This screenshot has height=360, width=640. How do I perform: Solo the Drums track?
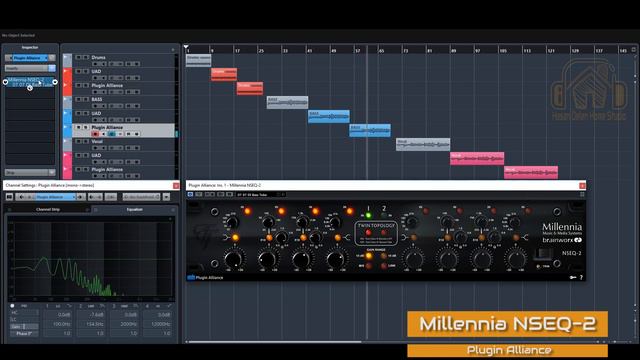pyautogui.click(x=86, y=58)
